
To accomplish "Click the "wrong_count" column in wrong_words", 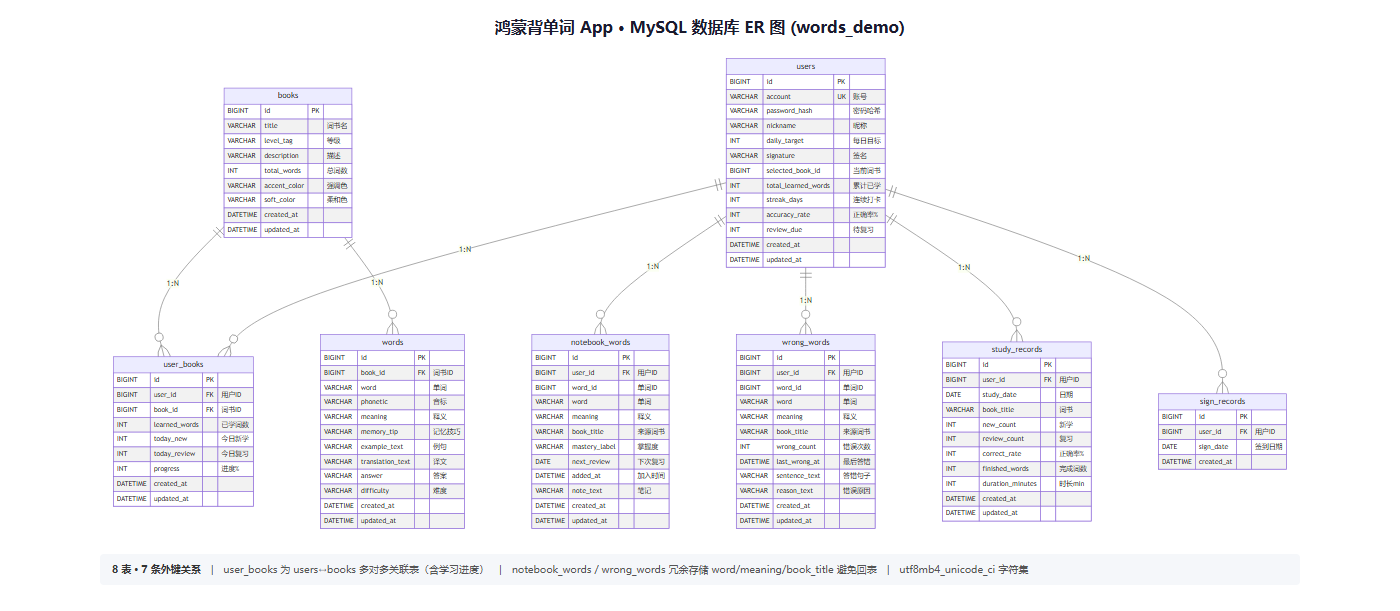I will [x=806, y=446].
